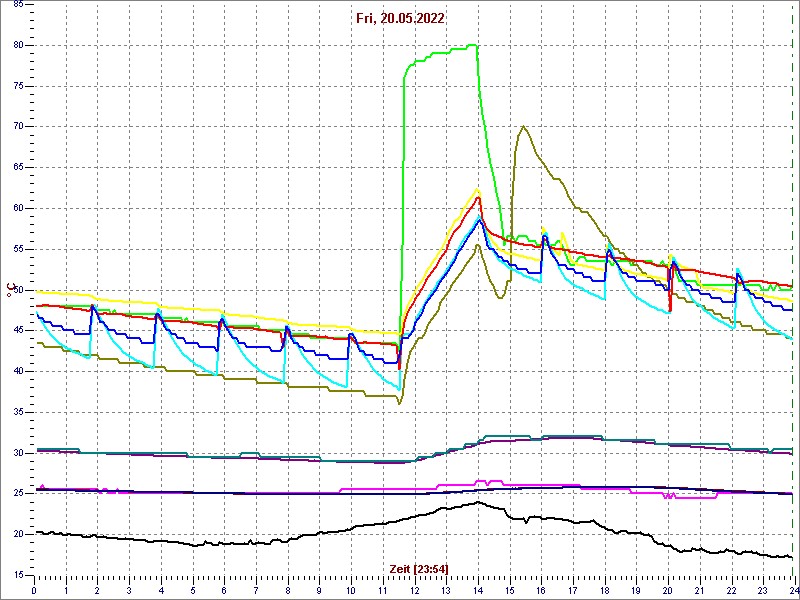Viewport: 800px width, 600px height.
Task: Select the 25 value on the temperature axis
Action: (x=16, y=494)
